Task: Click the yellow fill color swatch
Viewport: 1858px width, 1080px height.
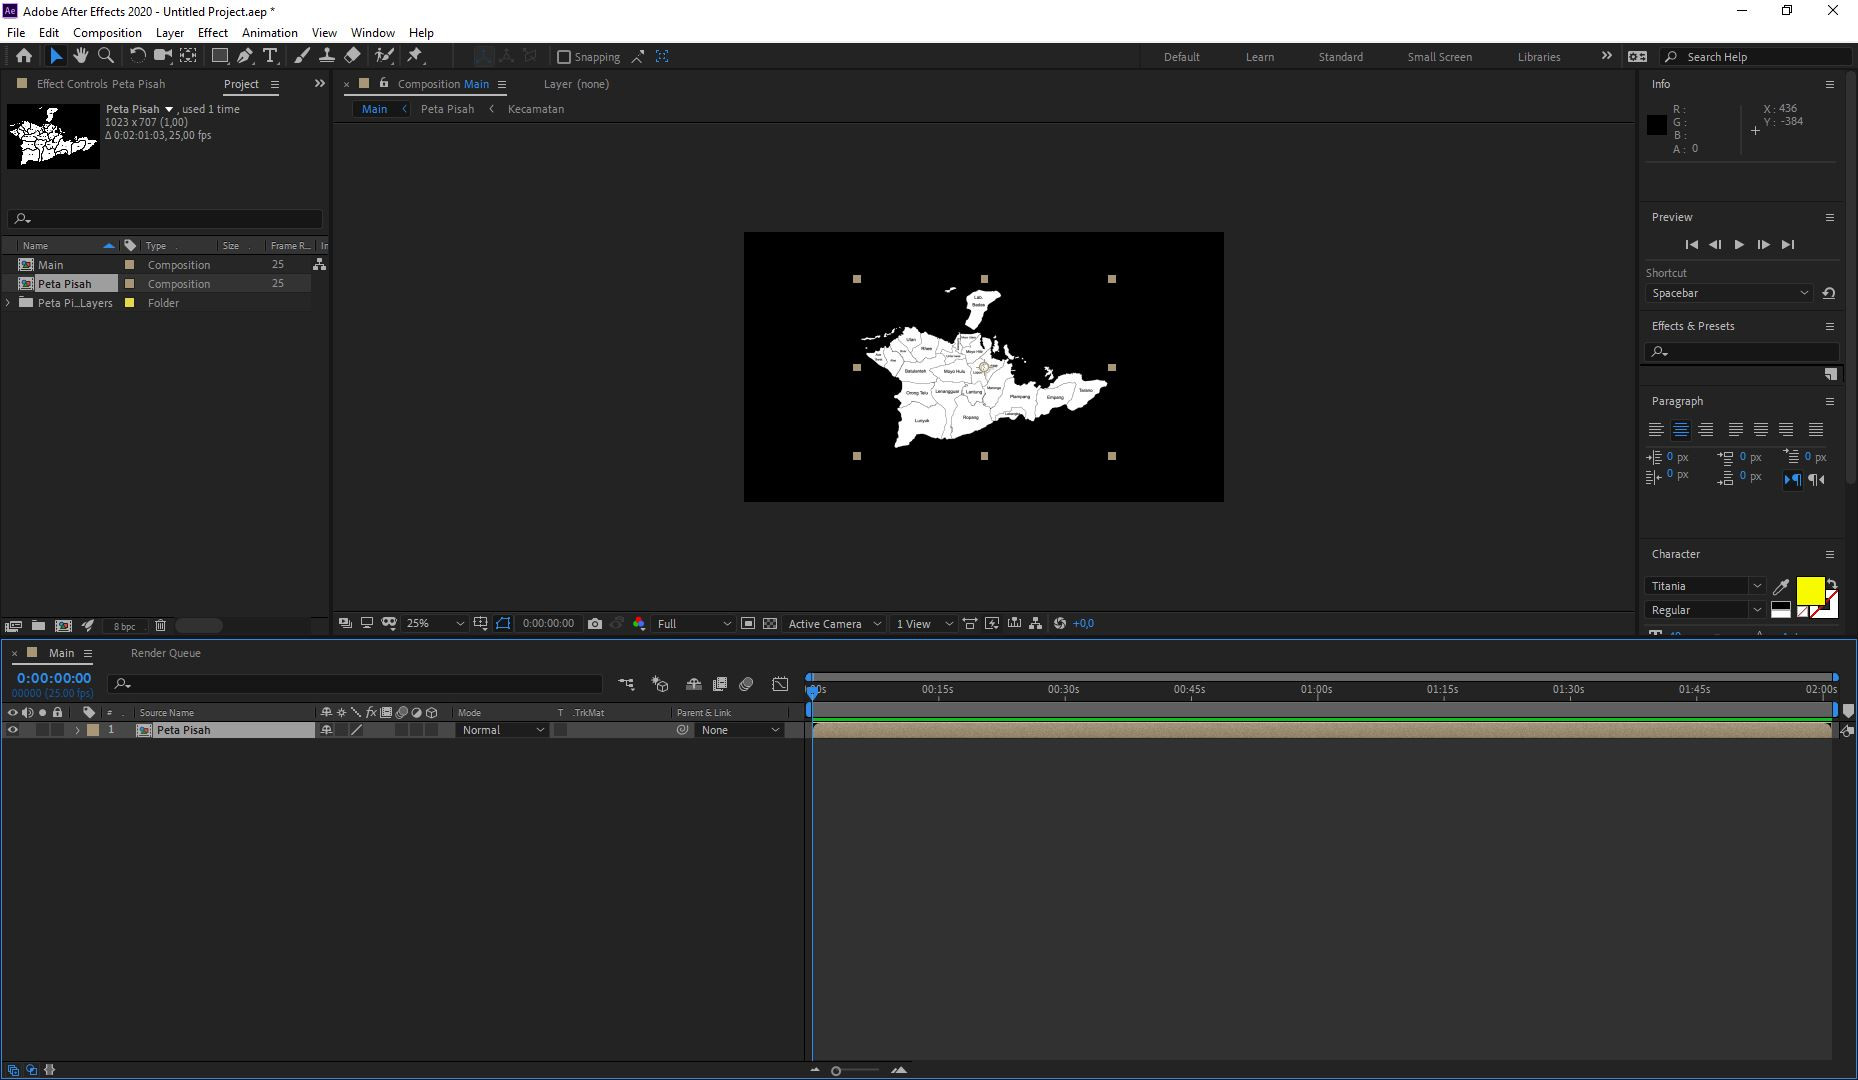Action: (1809, 590)
